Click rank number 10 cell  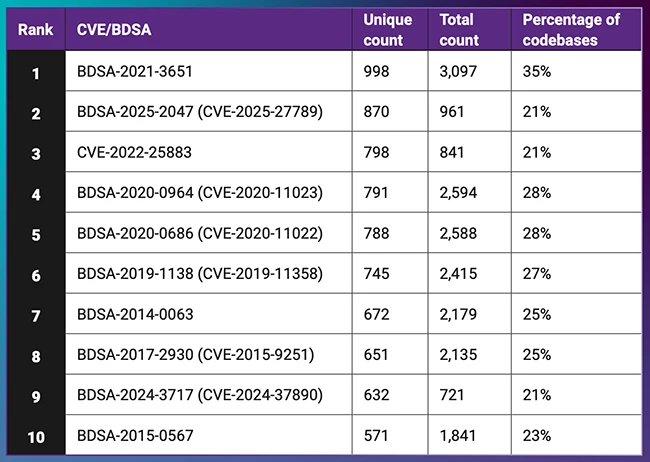pyautogui.click(x=35, y=435)
